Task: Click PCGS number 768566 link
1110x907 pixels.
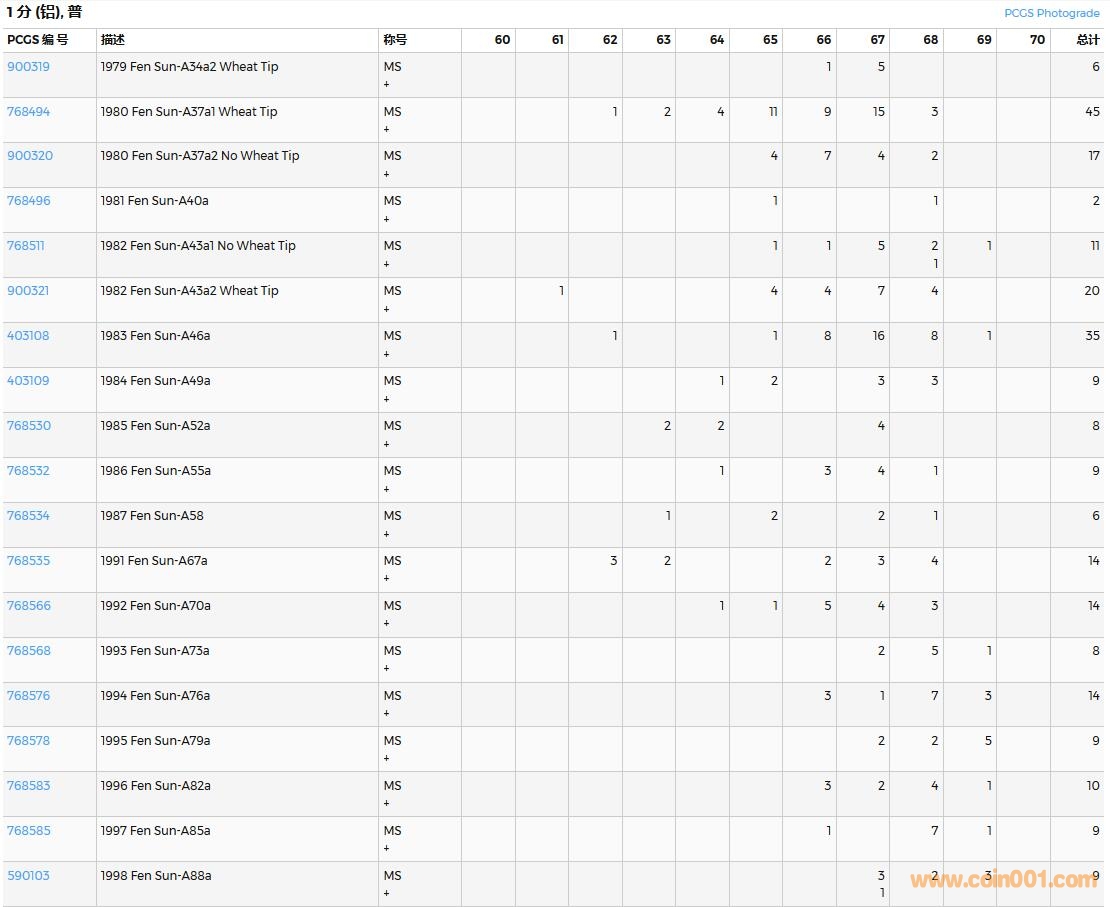Action: coord(28,606)
